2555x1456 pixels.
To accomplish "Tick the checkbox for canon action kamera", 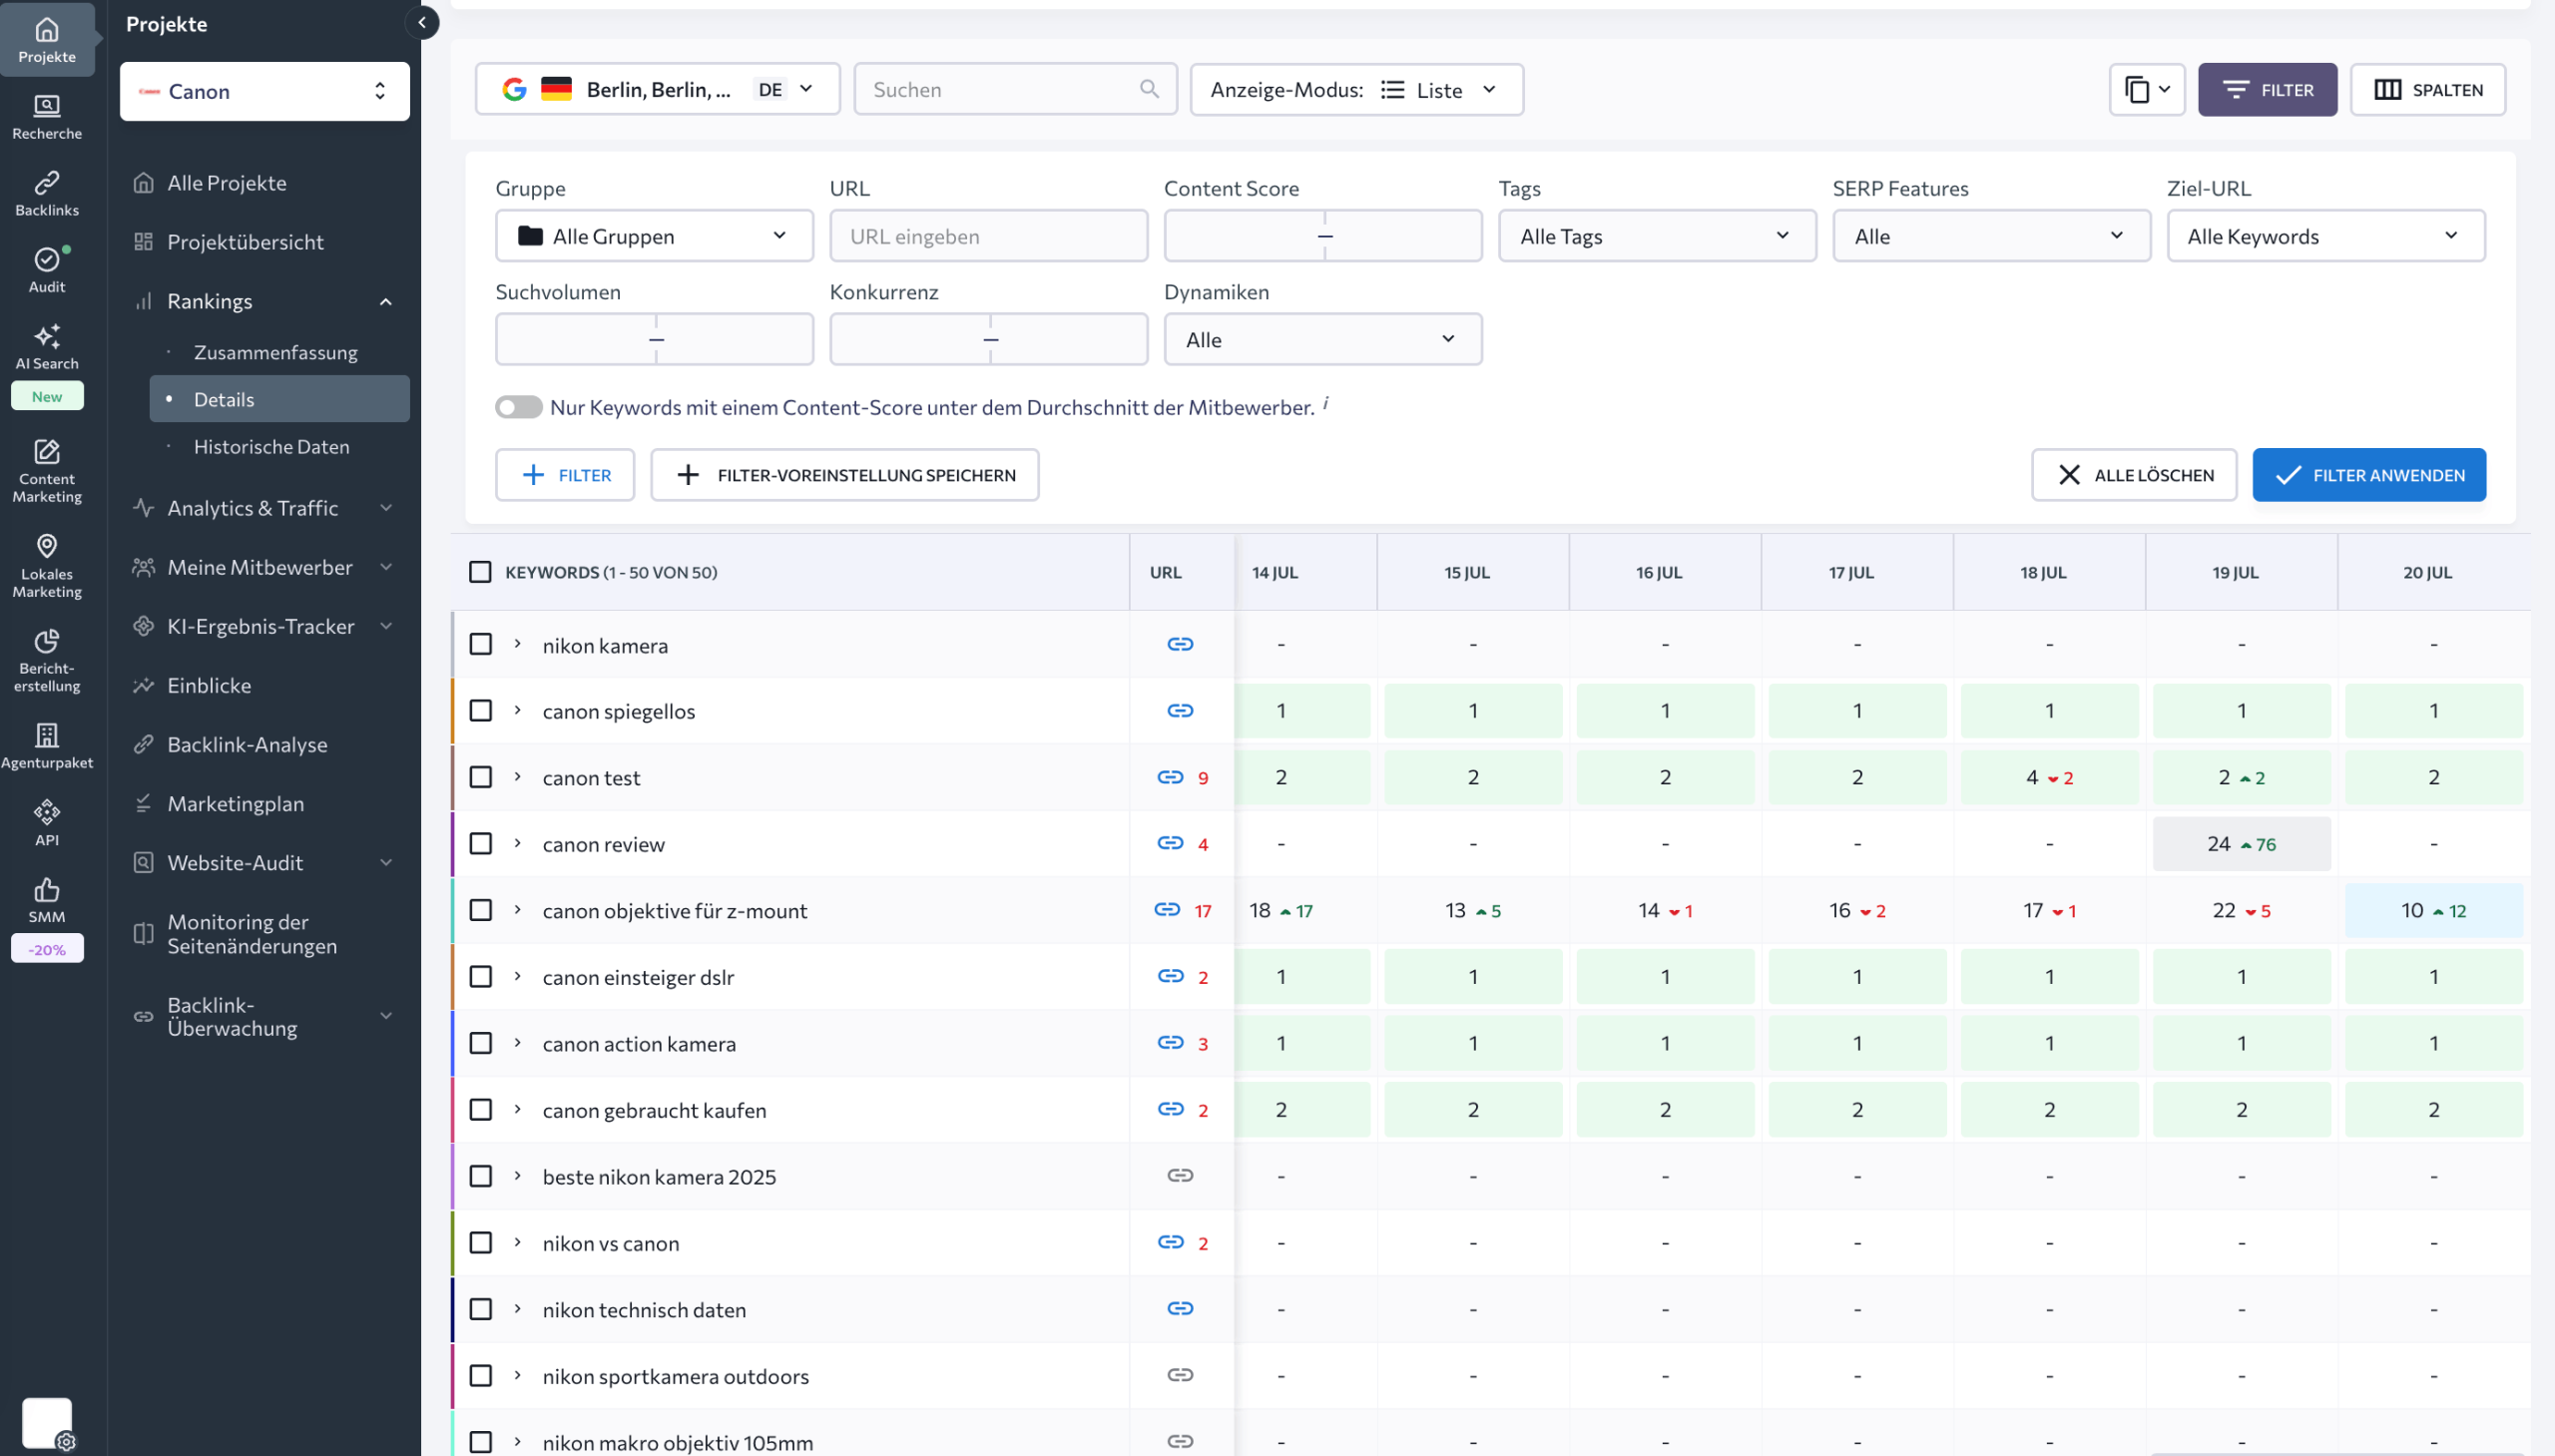I will [x=480, y=1043].
